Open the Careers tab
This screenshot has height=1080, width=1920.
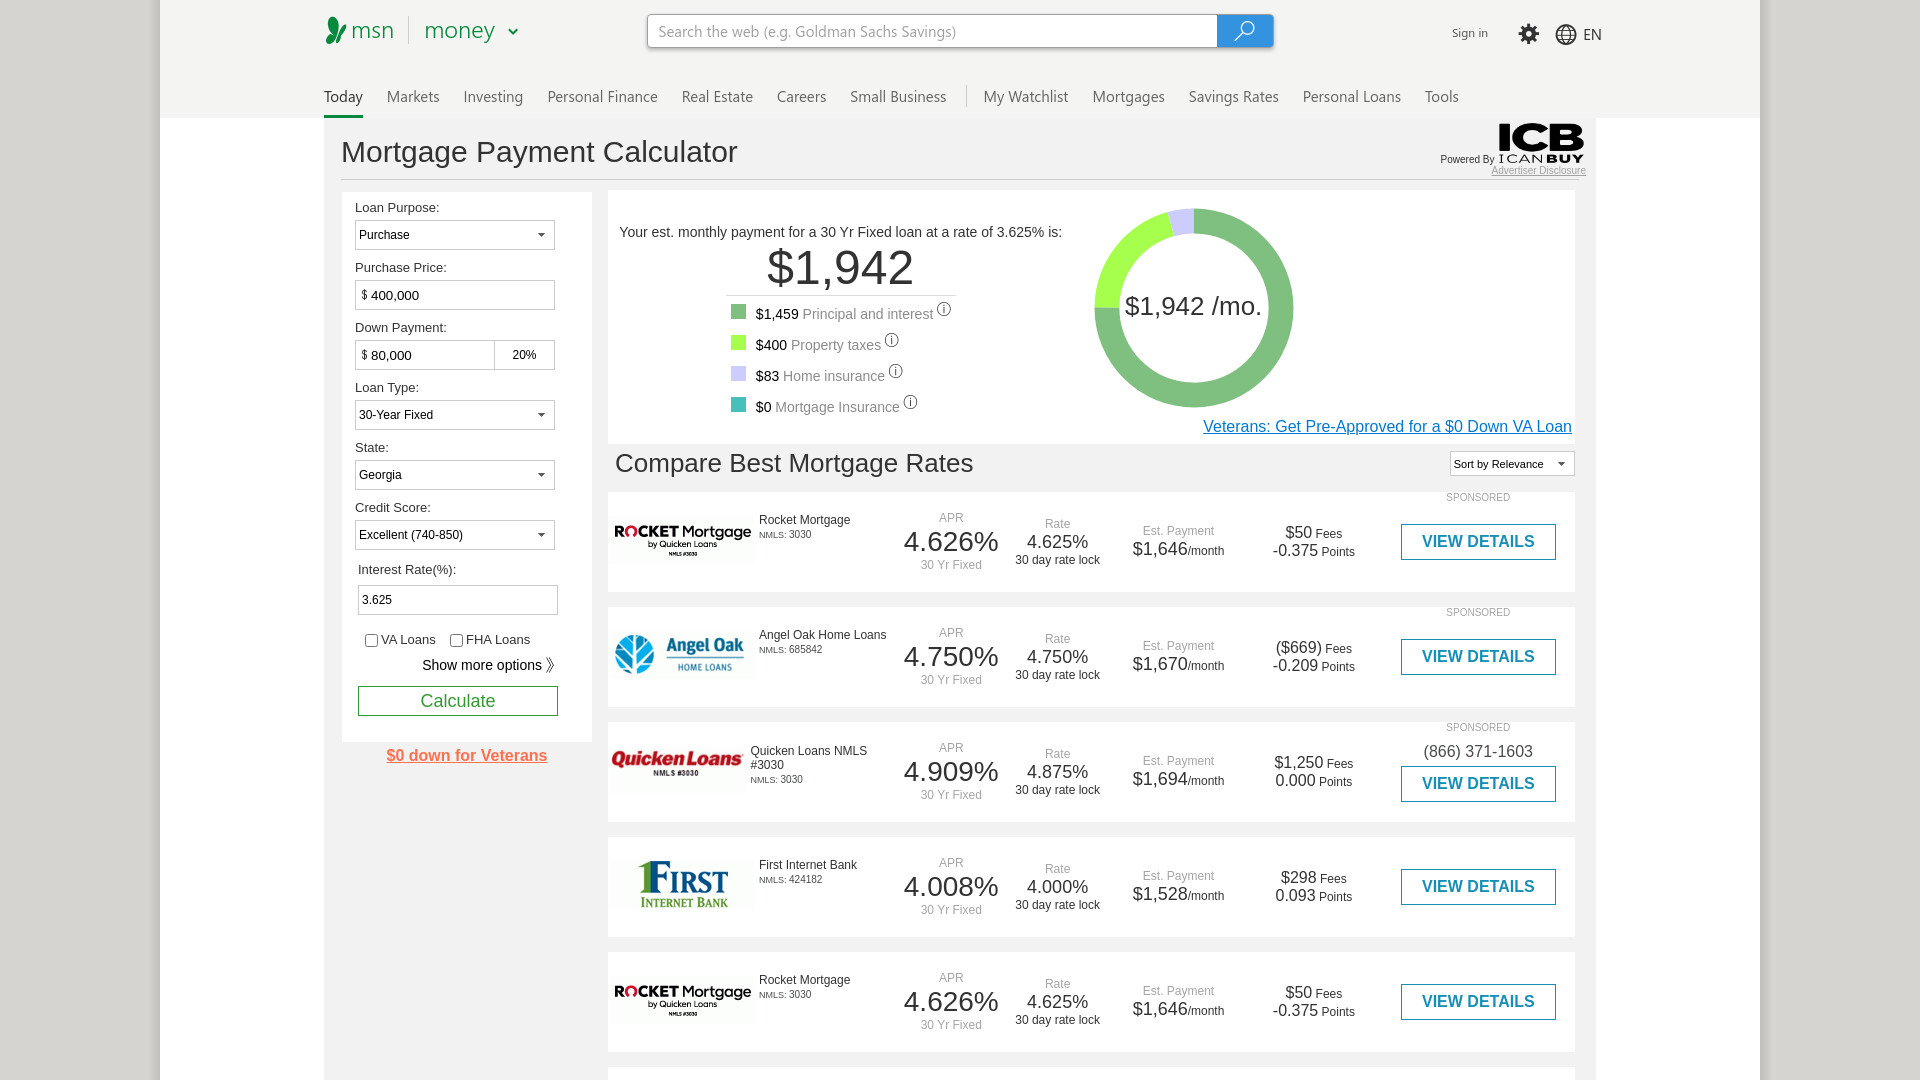pyautogui.click(x=801, y=97)
